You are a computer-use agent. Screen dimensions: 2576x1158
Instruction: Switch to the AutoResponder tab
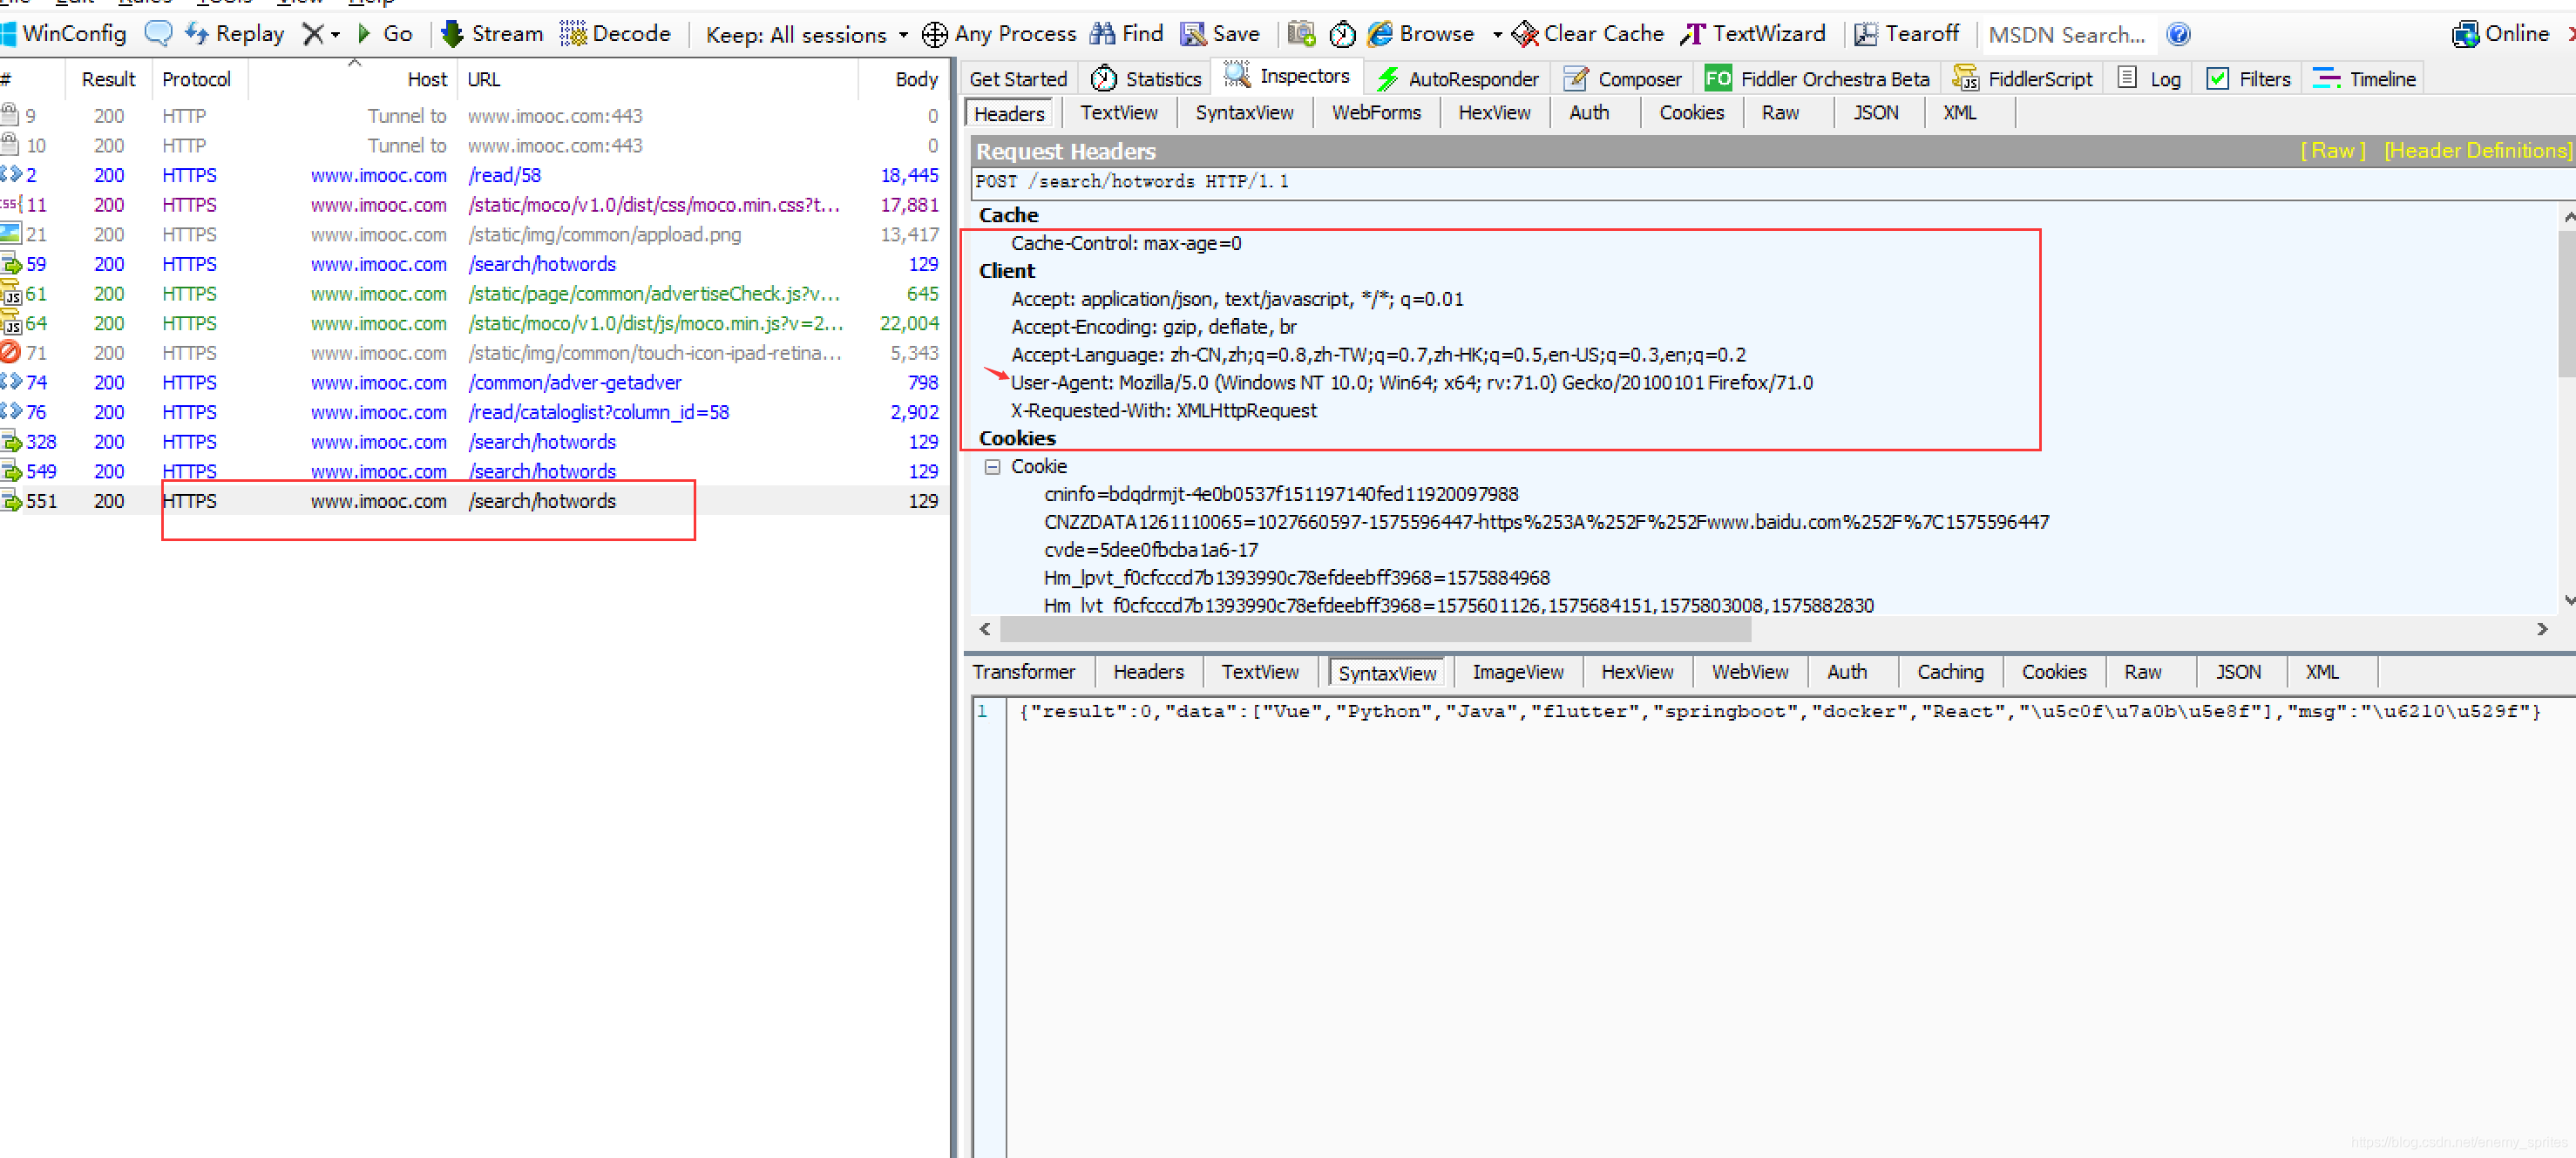(1457, 79)
